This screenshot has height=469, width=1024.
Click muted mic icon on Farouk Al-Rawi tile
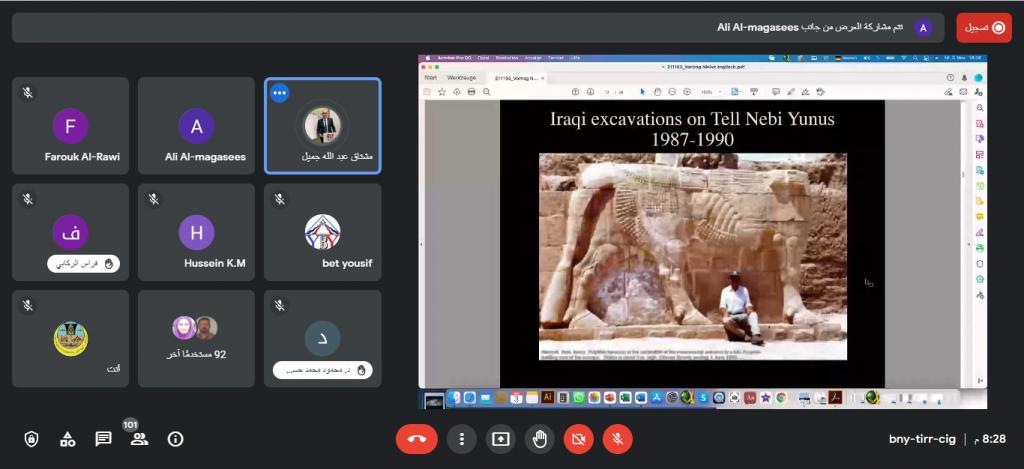click(29, 93)
